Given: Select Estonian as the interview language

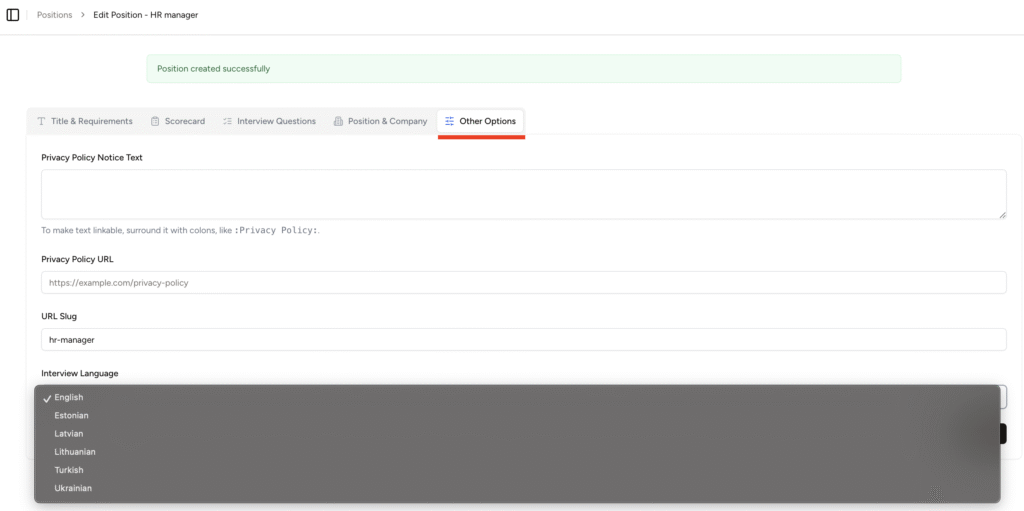Looking at the screenshot, I should click(71, 415).
